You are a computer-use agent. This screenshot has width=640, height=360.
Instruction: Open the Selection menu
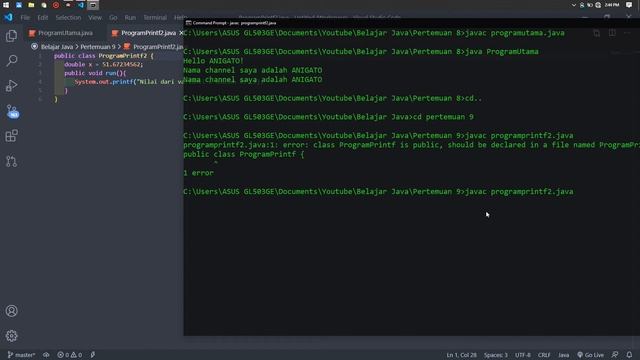[68, 18]
